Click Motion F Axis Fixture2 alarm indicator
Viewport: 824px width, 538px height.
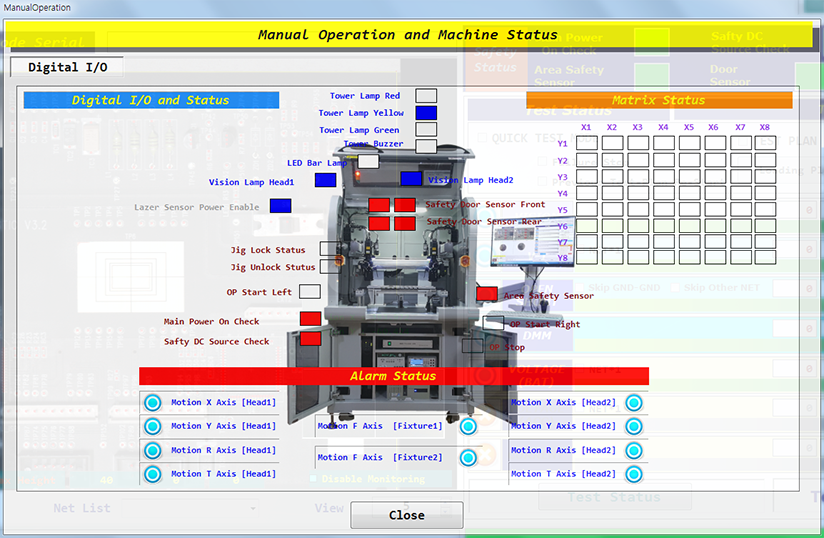point(468,458)
